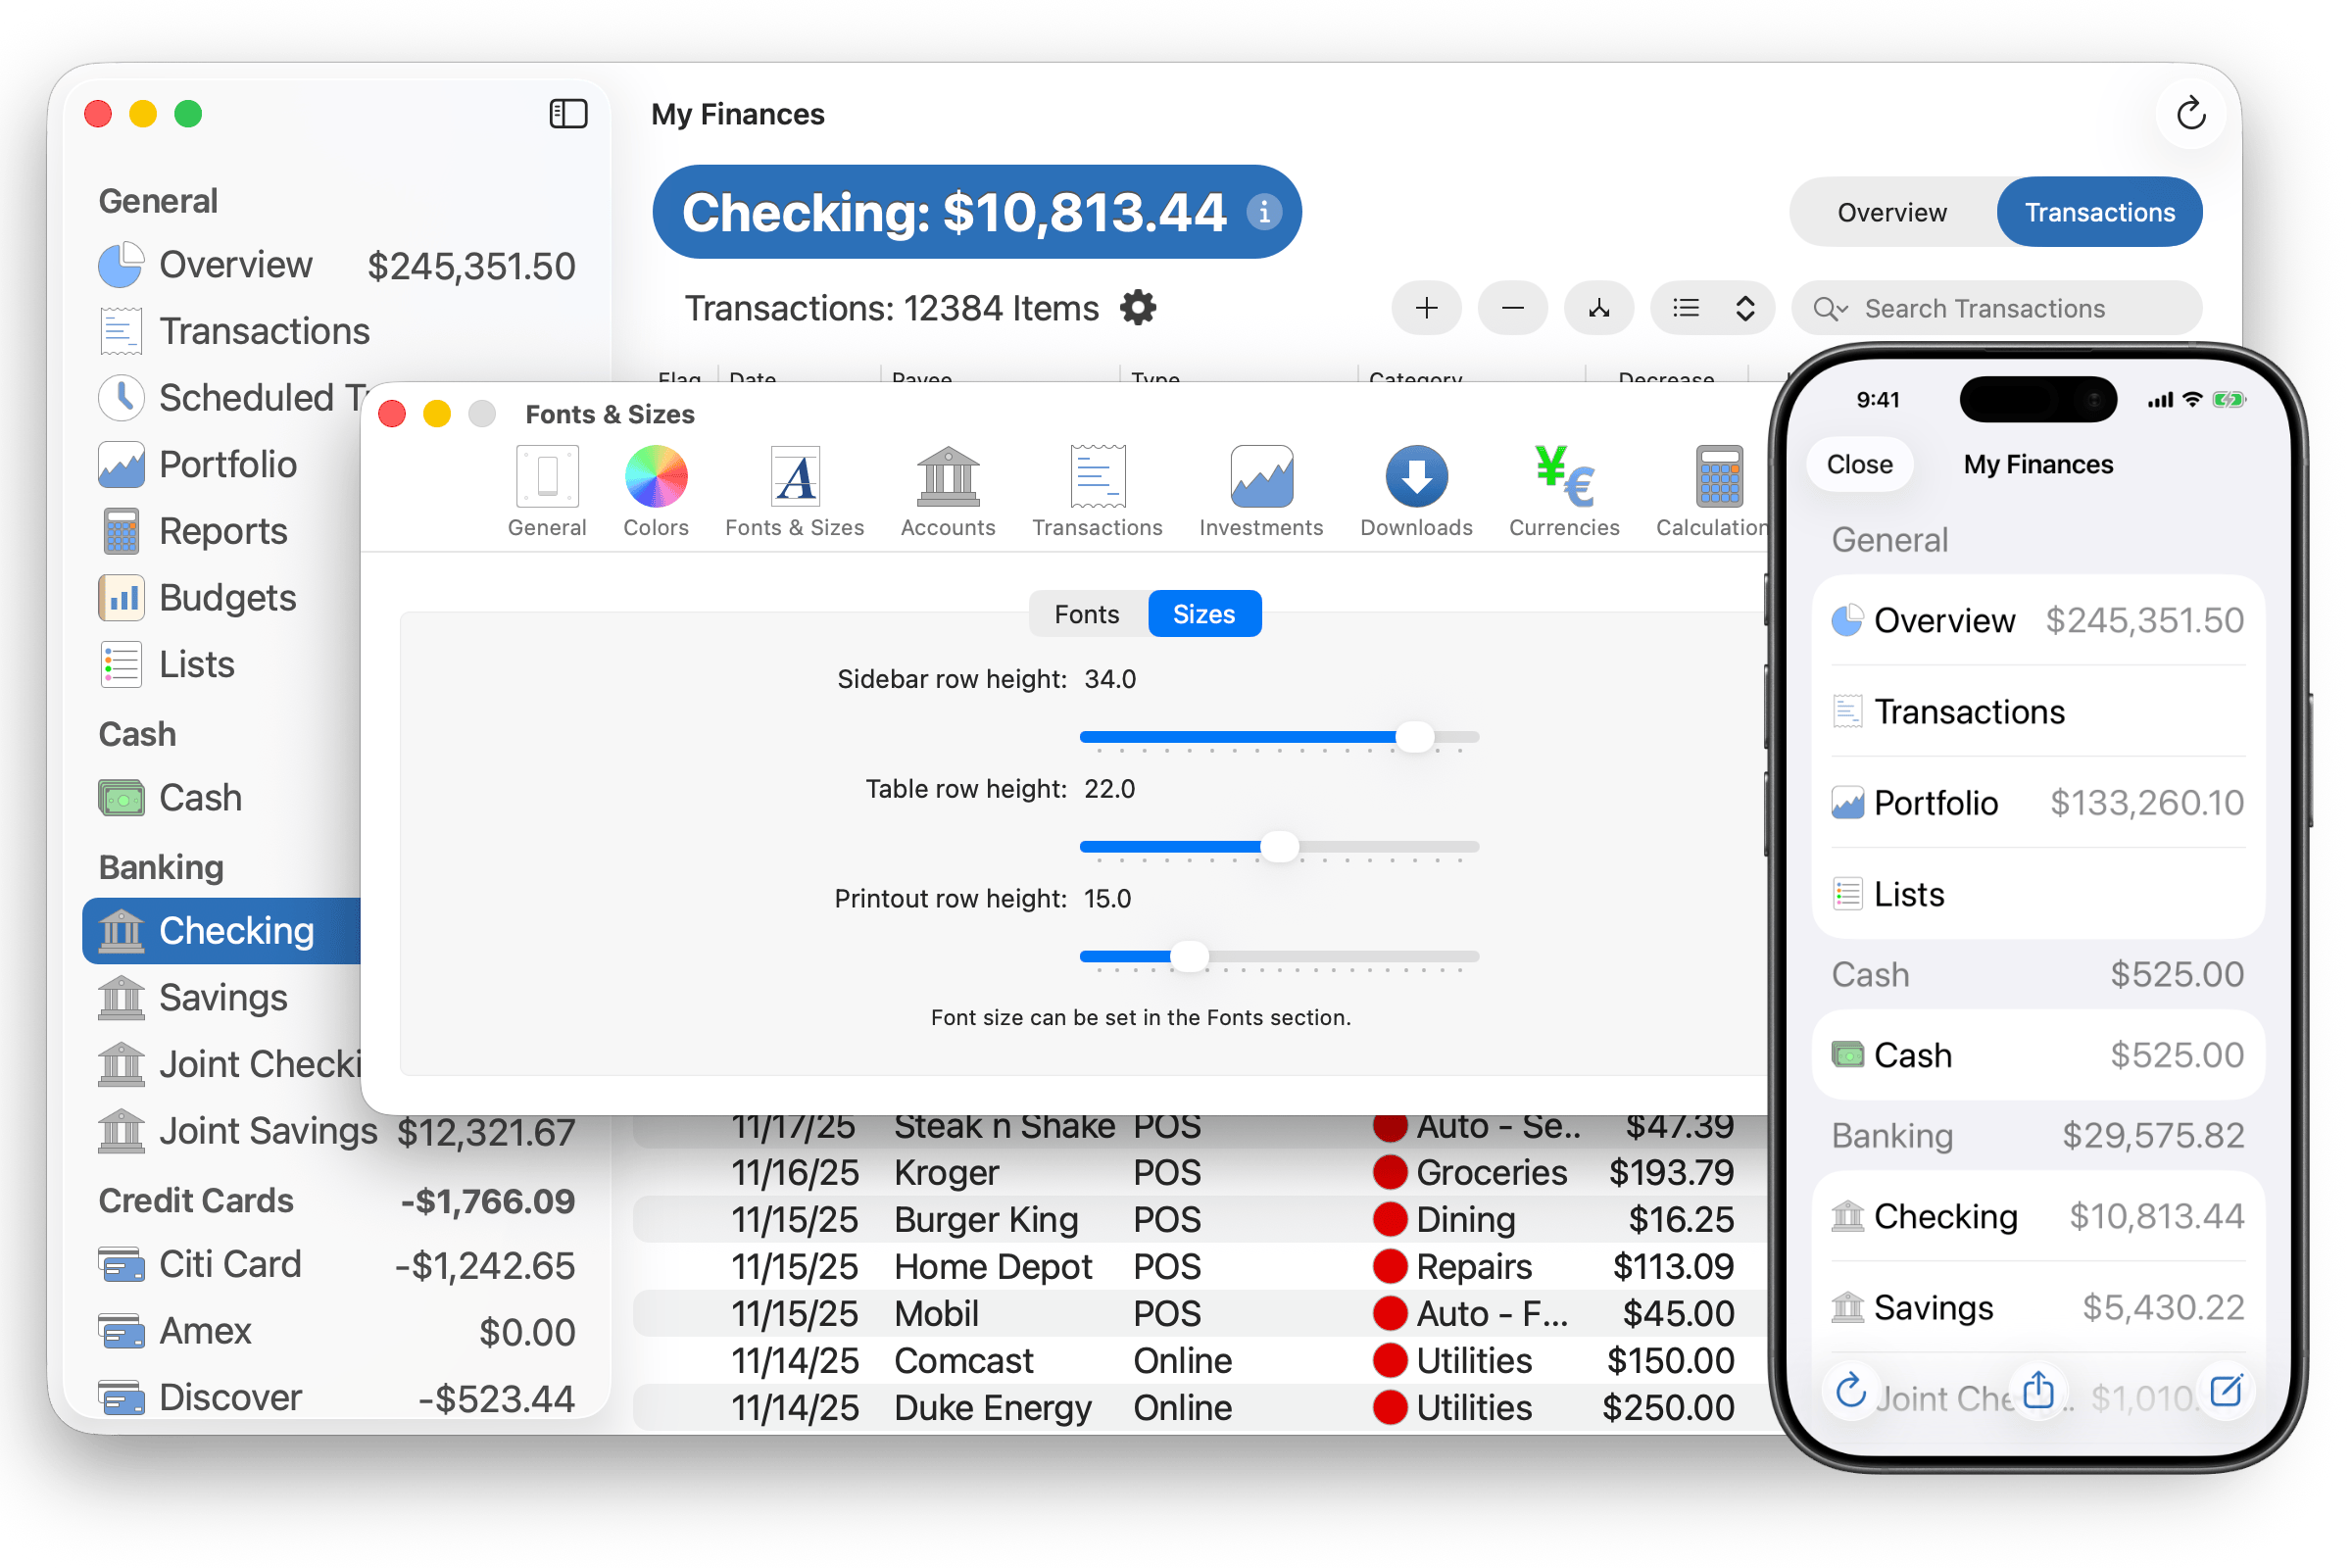The width and height of the screenshot is (2352, 1568).
Task: Open the Accounts preferences pane
Action: (x=947, y=491)
